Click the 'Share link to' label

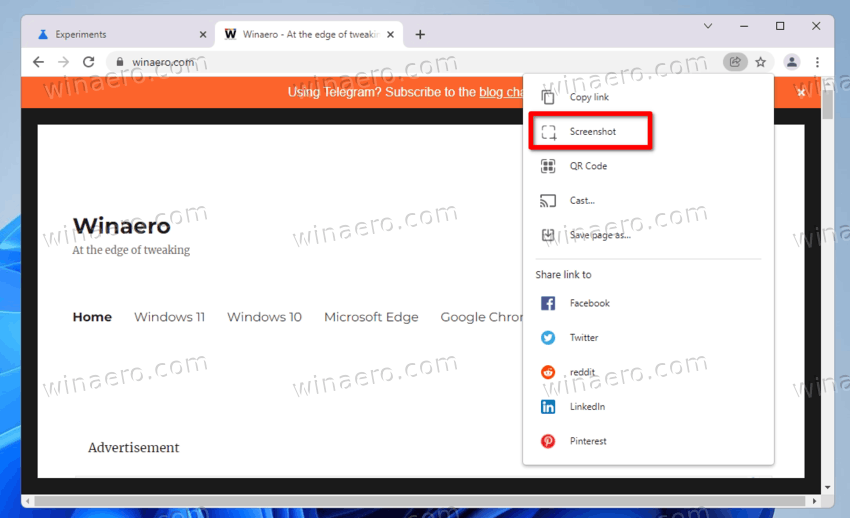click(x=563, y=275)
